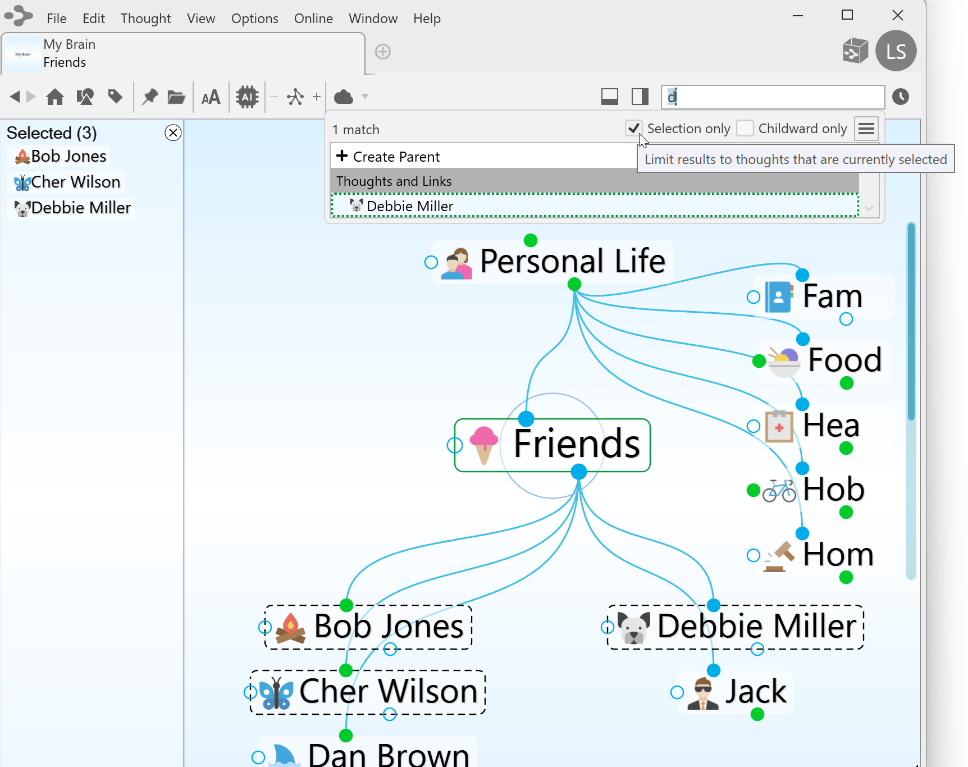Click the Home thought icon in toolbar
968x767 pixels.
[x=55, y=97]
